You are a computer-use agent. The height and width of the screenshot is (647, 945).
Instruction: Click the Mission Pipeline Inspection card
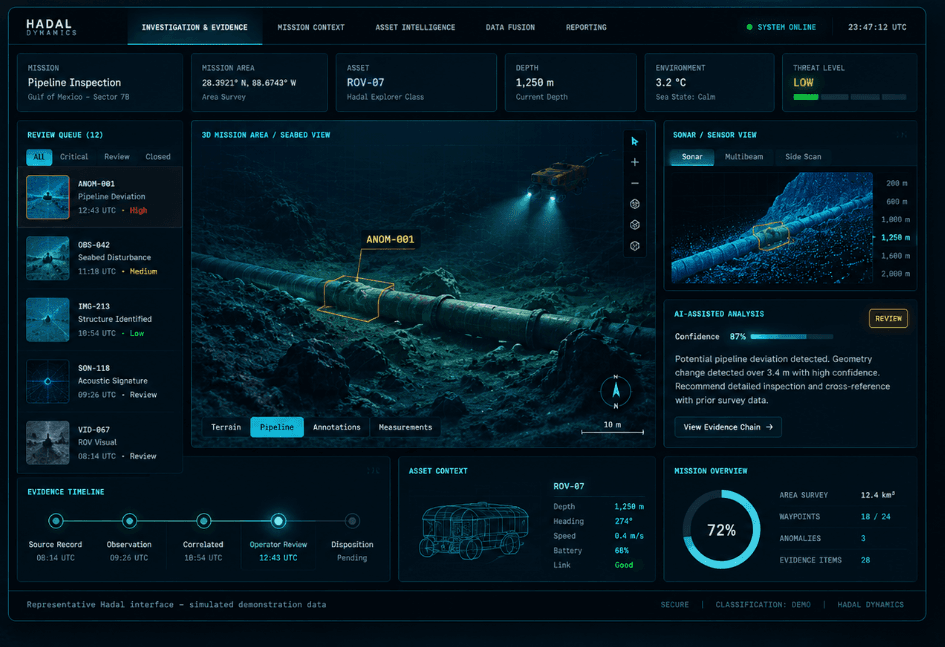(100, 83)
